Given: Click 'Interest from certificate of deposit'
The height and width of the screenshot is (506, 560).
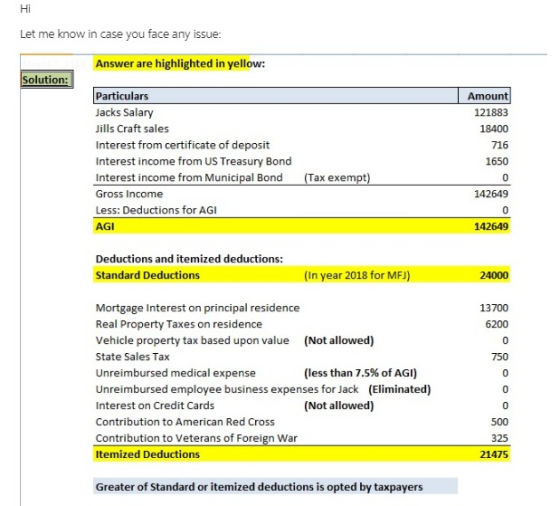Looking at the screenshot, I should tap(182, 145).
